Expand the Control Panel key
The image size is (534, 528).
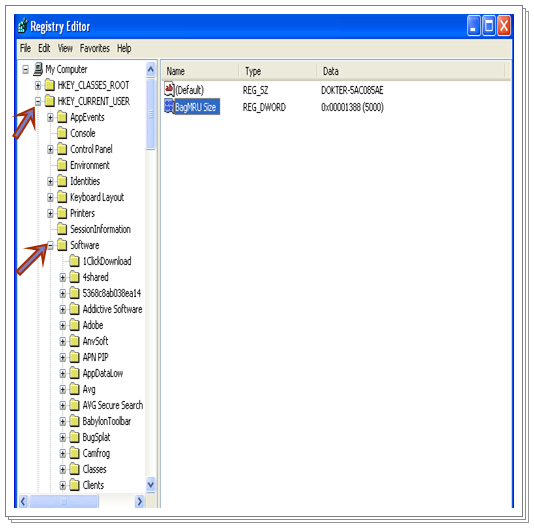[50, 150]
